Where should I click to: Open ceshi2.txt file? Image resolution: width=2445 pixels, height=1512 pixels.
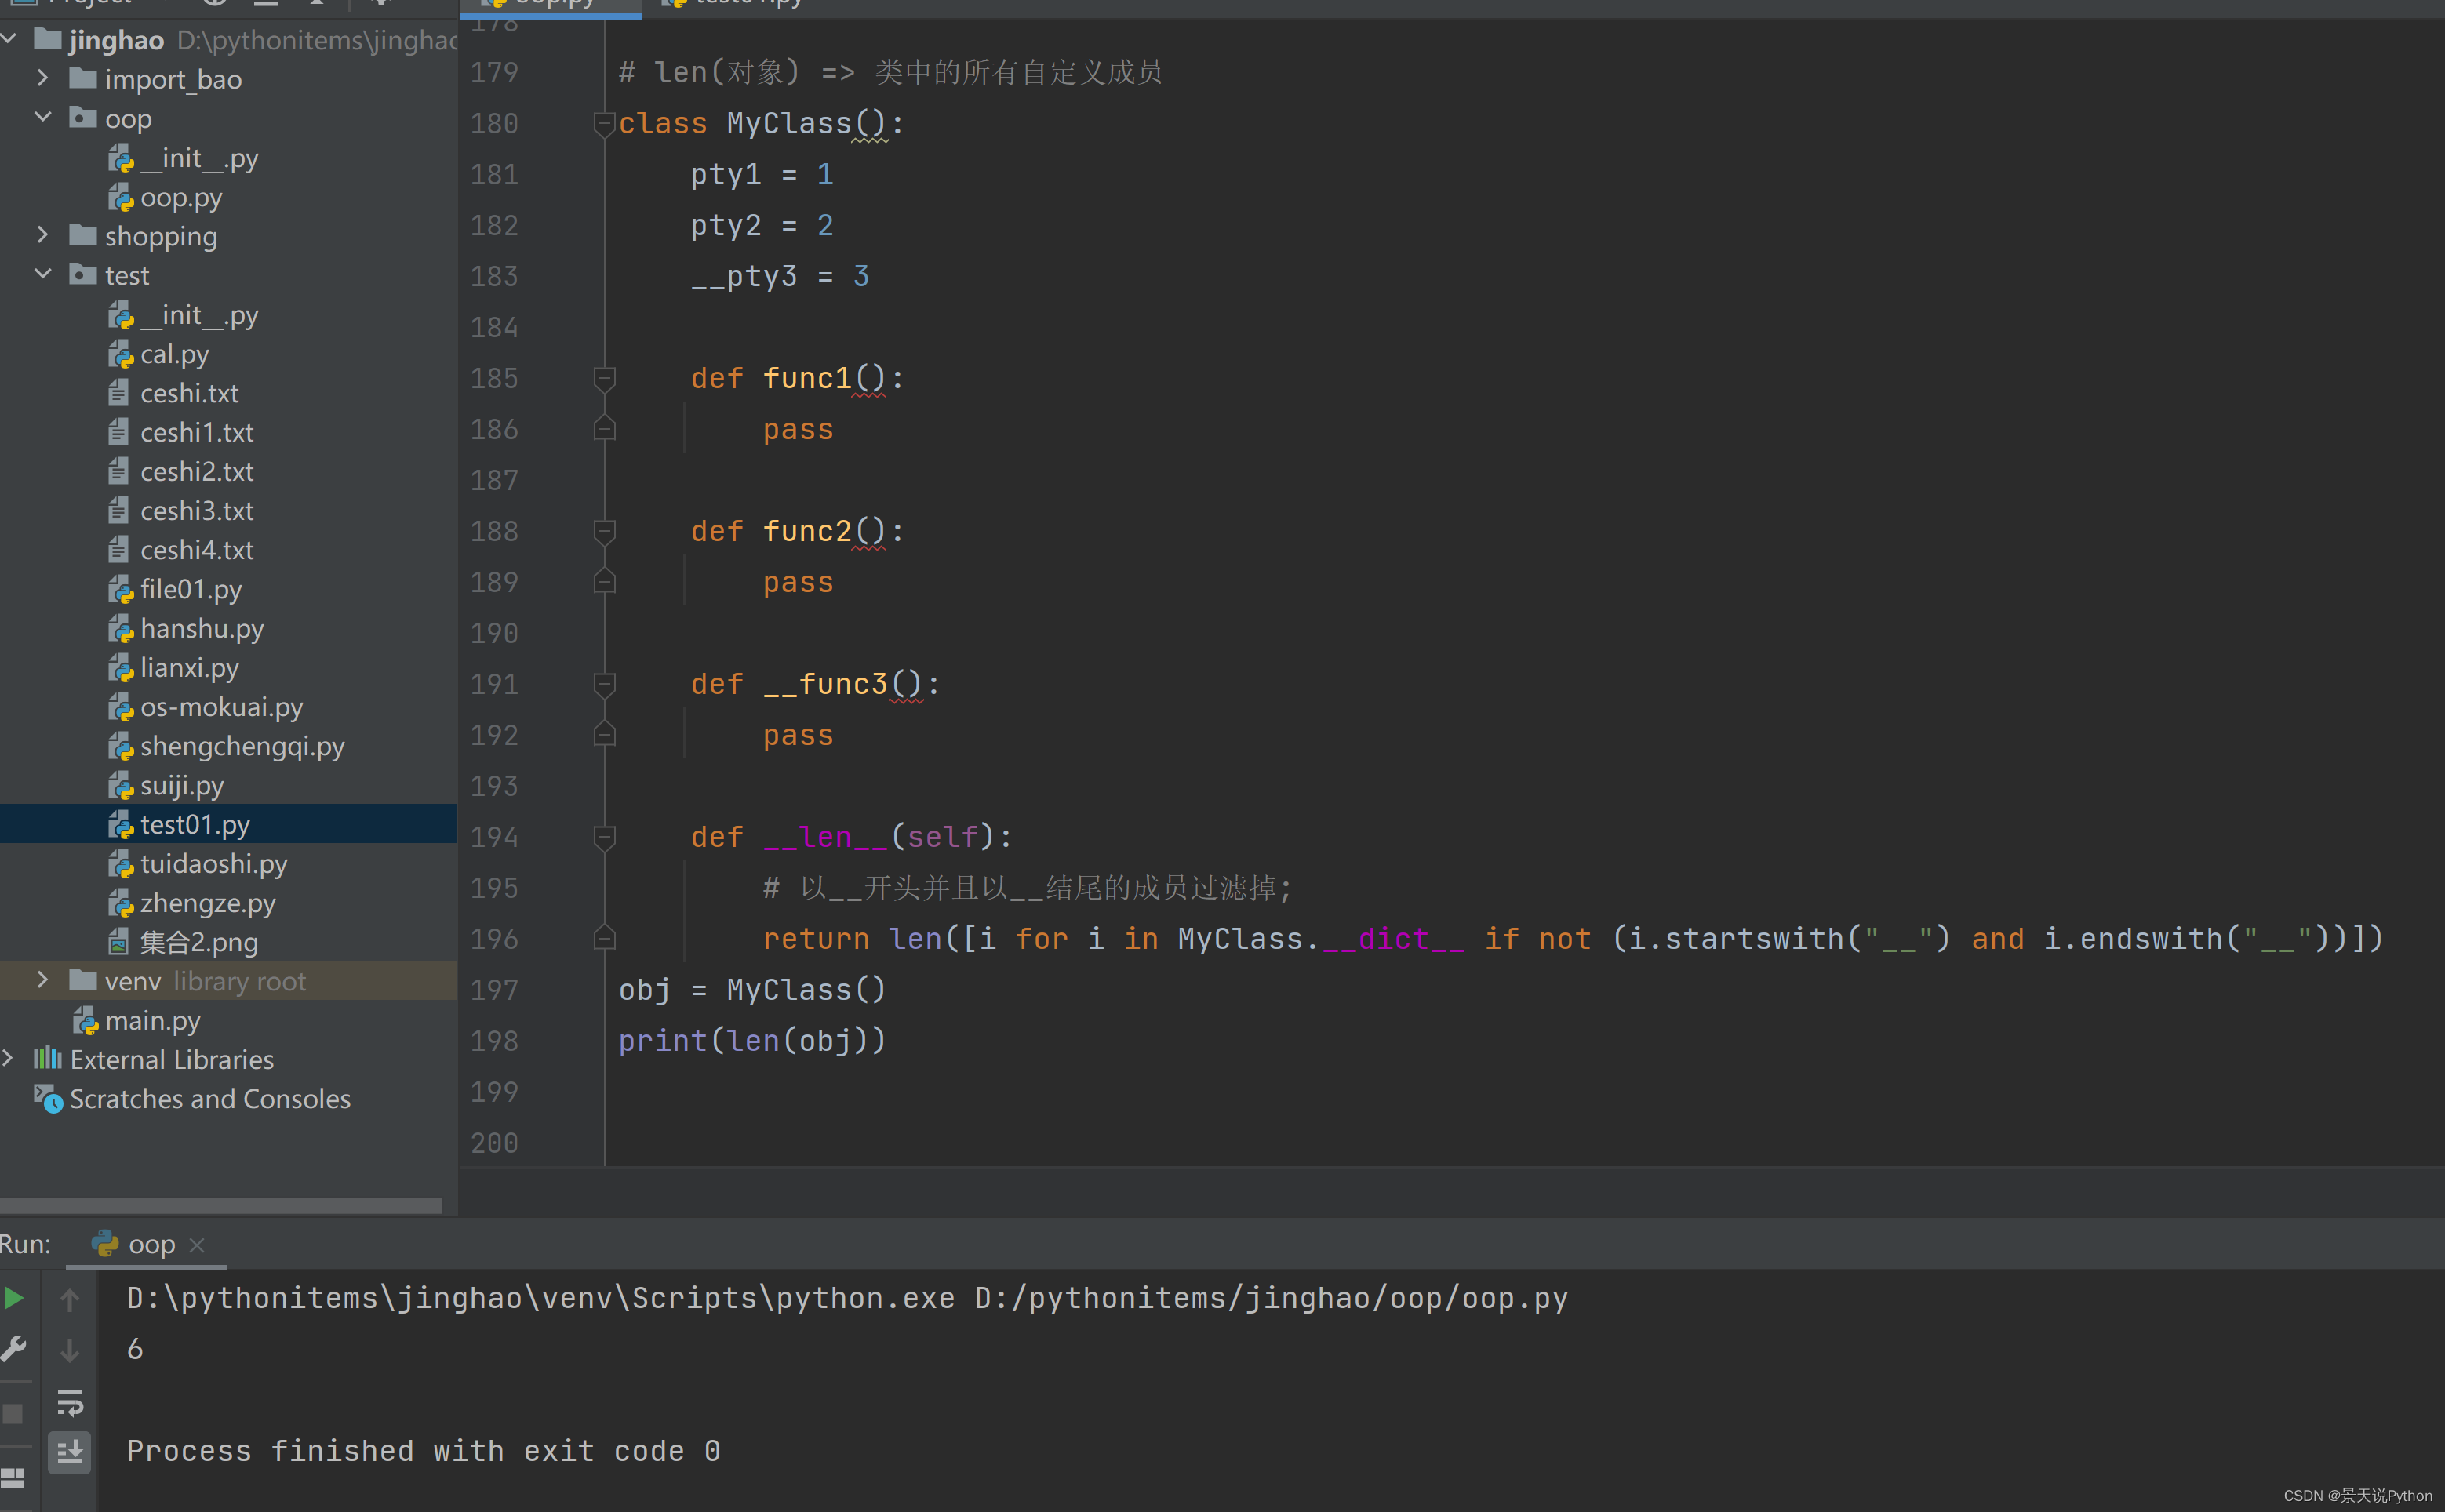click(197, 471)
